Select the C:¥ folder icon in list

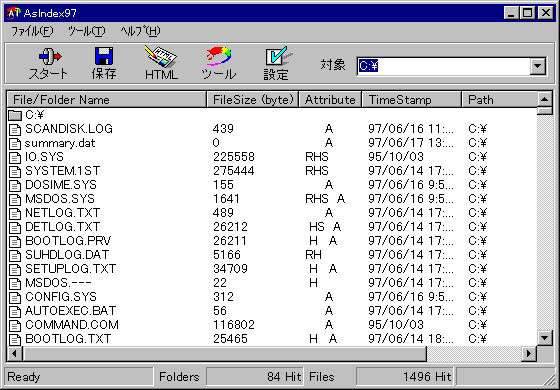(x=15, y=115)
